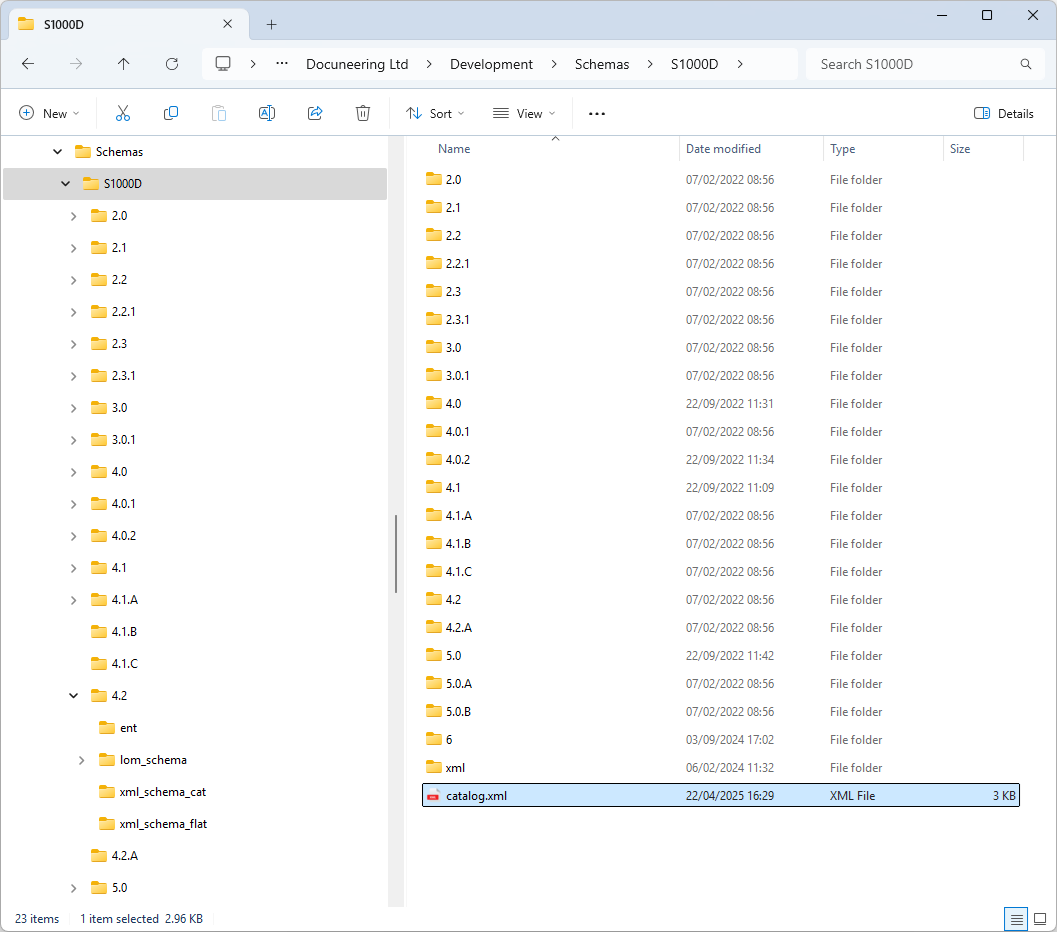This screenshot has height=932, width=1057.
Task: Open a new tab with plus button
Action: 271,24
